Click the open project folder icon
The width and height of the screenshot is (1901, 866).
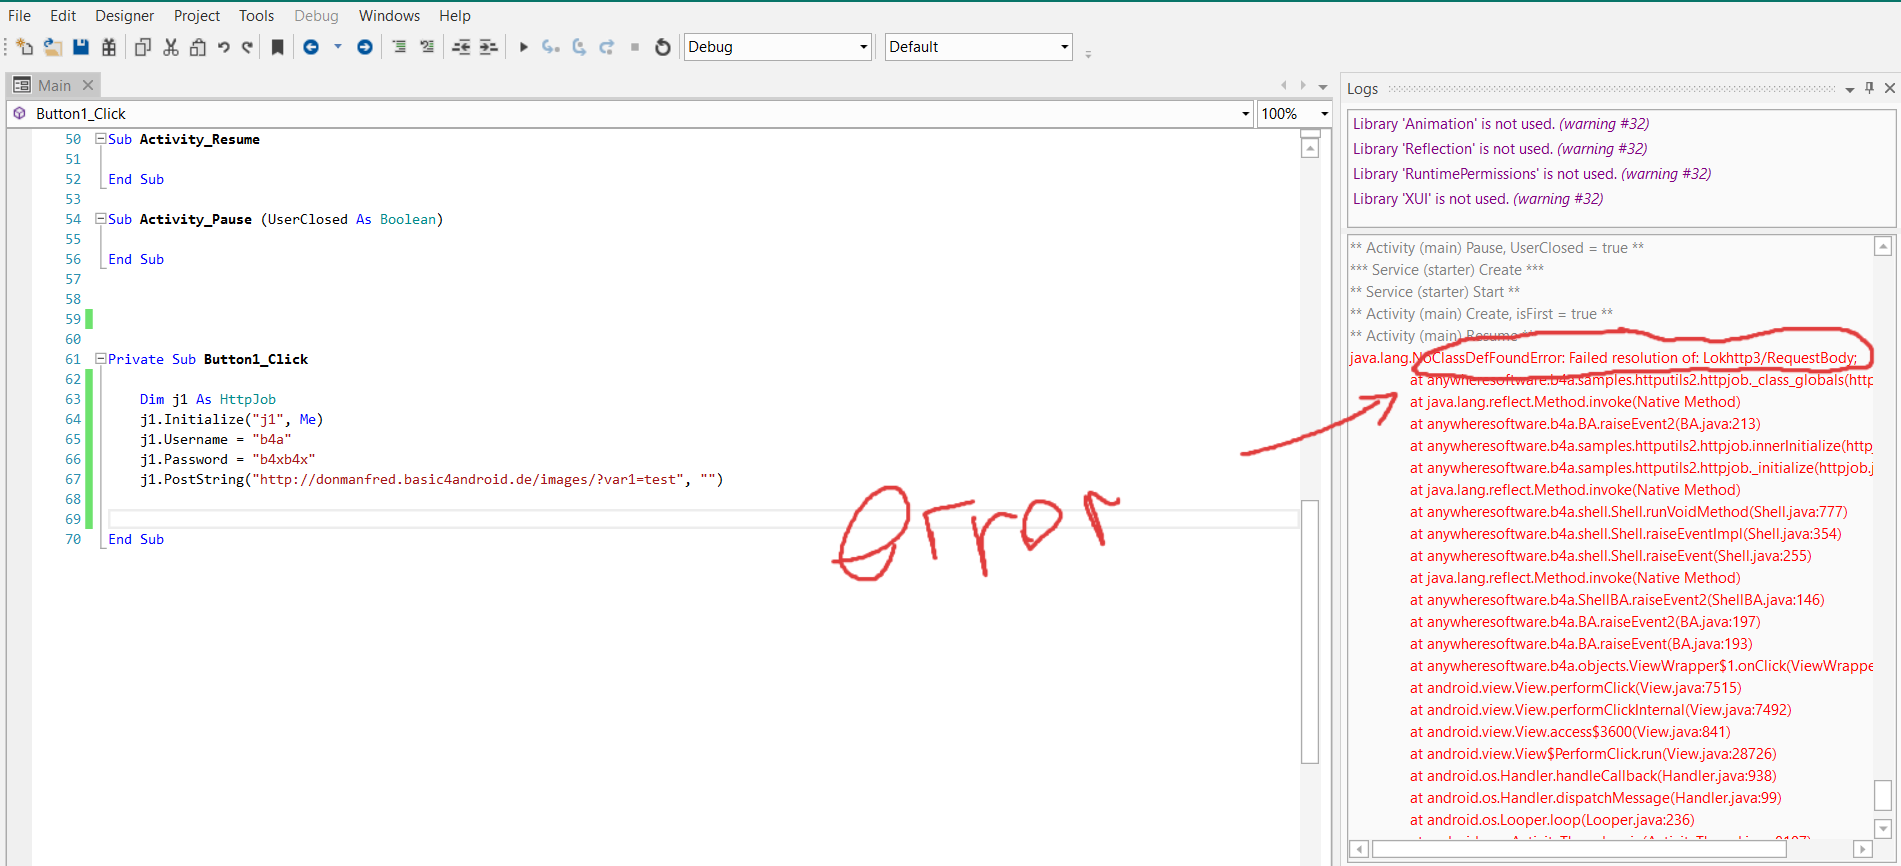pos(53,47)
